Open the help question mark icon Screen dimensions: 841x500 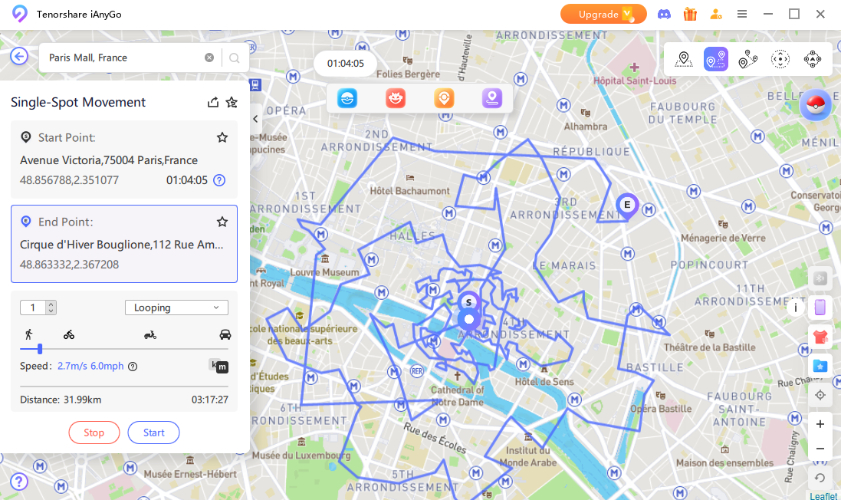click(x=19, y=481)
